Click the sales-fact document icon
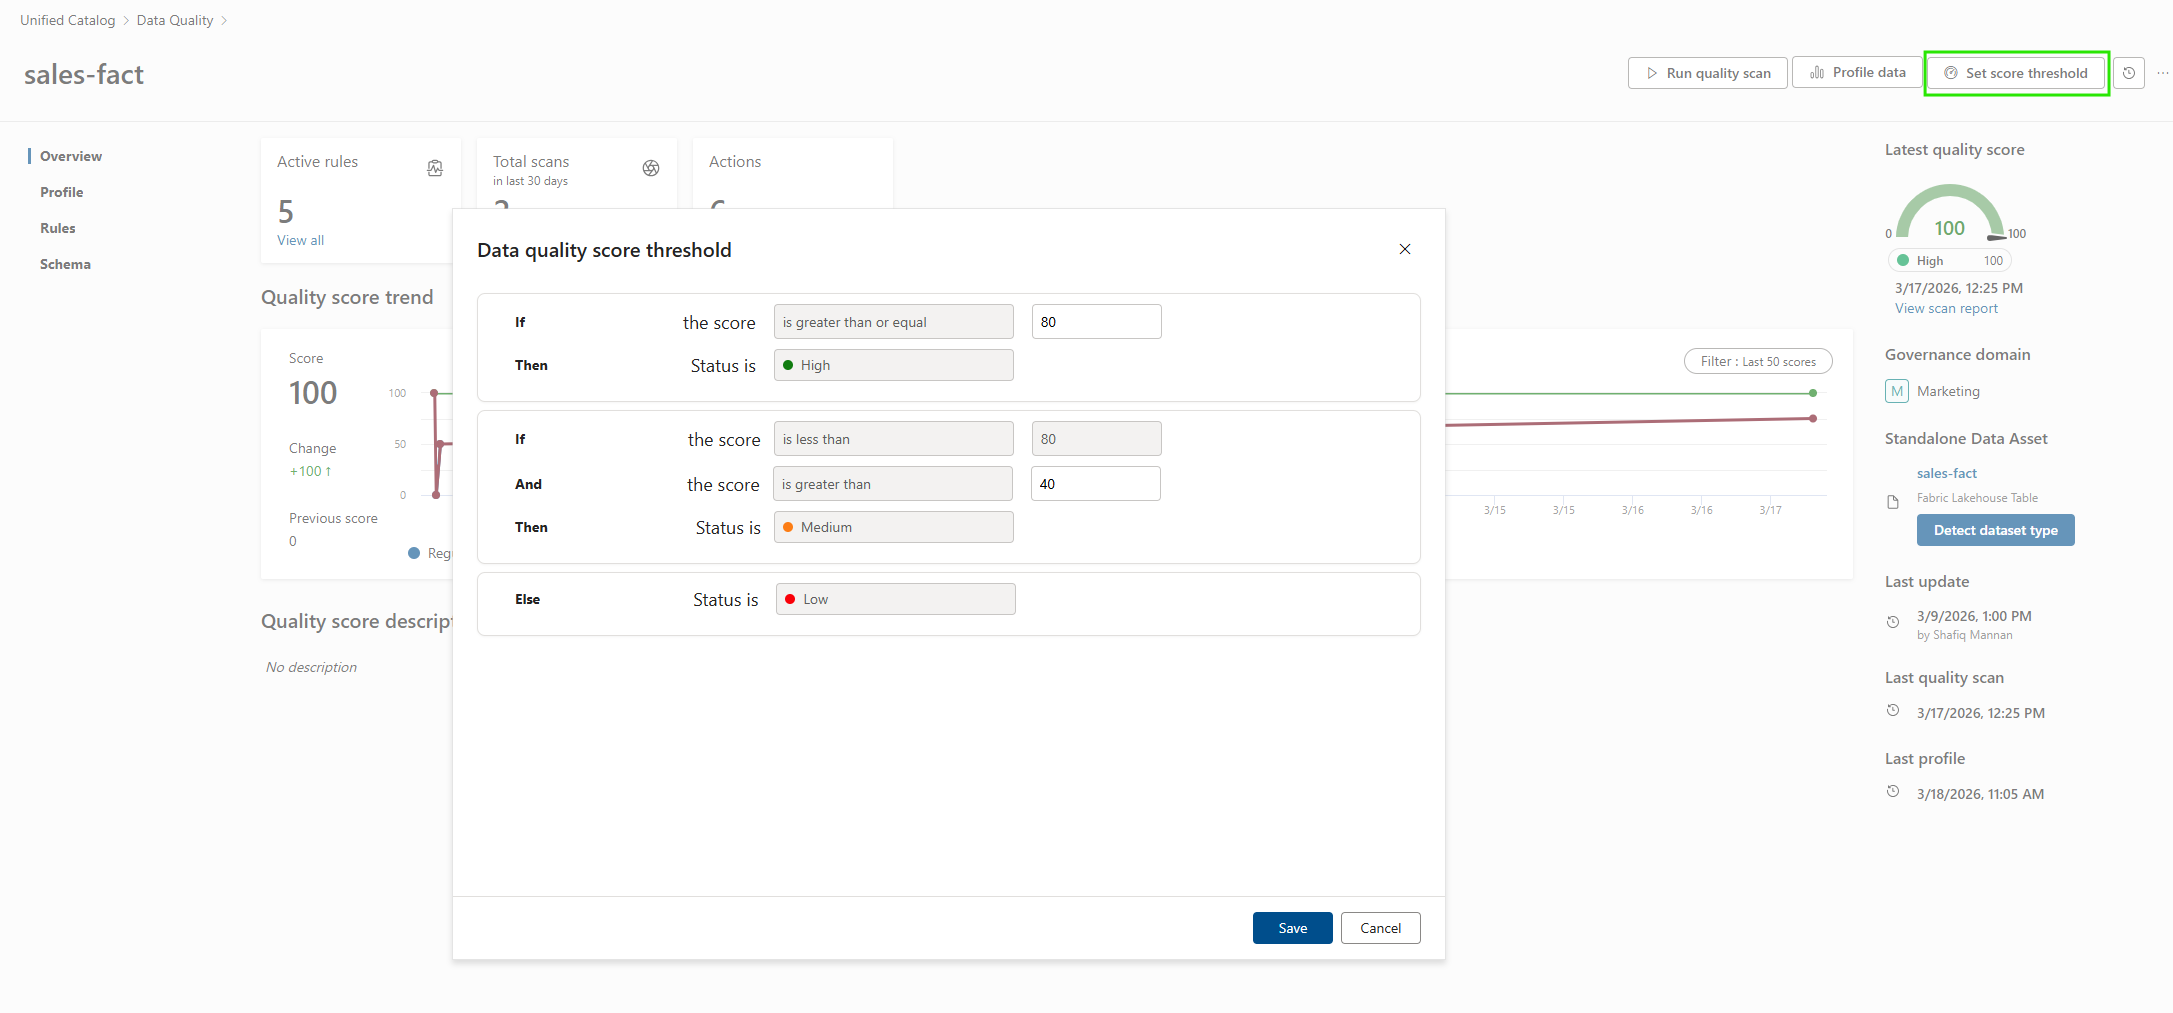This screenshot has height=1013, width=2173. pos(1893,502)
